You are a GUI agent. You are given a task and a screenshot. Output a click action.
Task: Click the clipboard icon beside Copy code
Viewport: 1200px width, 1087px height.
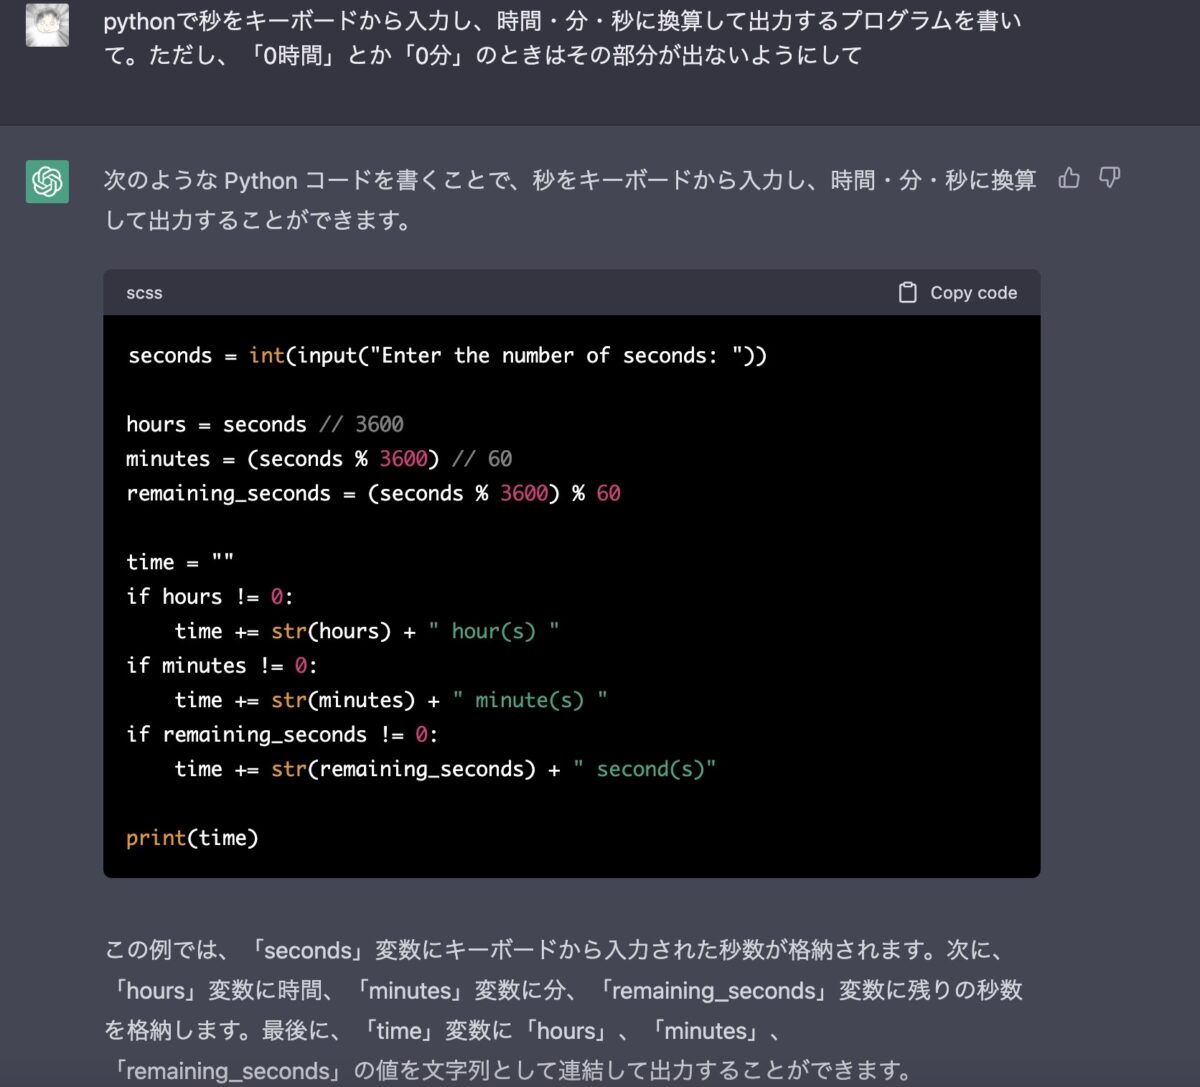click(908, 292)
